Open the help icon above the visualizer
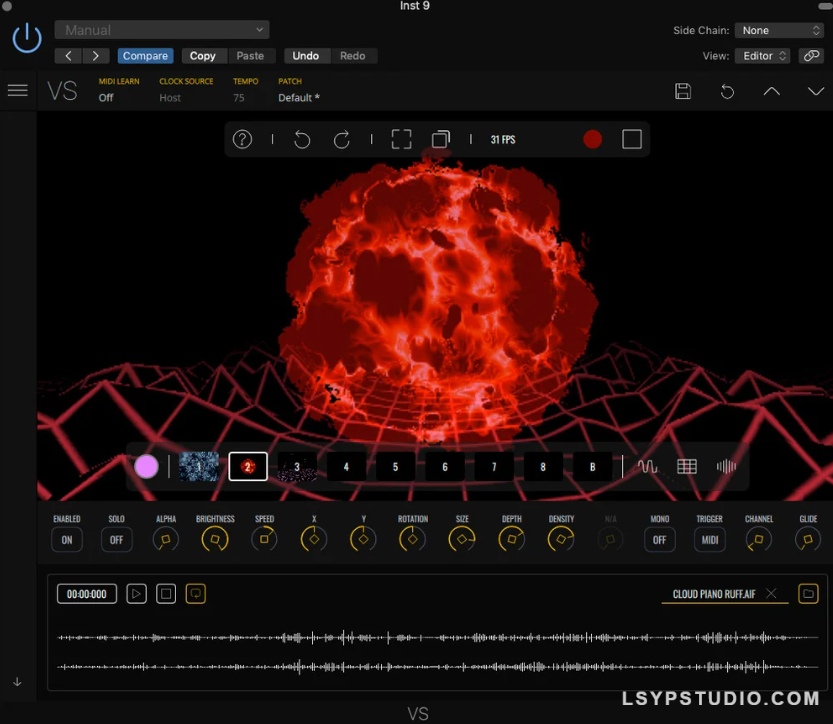 (242, 139)
